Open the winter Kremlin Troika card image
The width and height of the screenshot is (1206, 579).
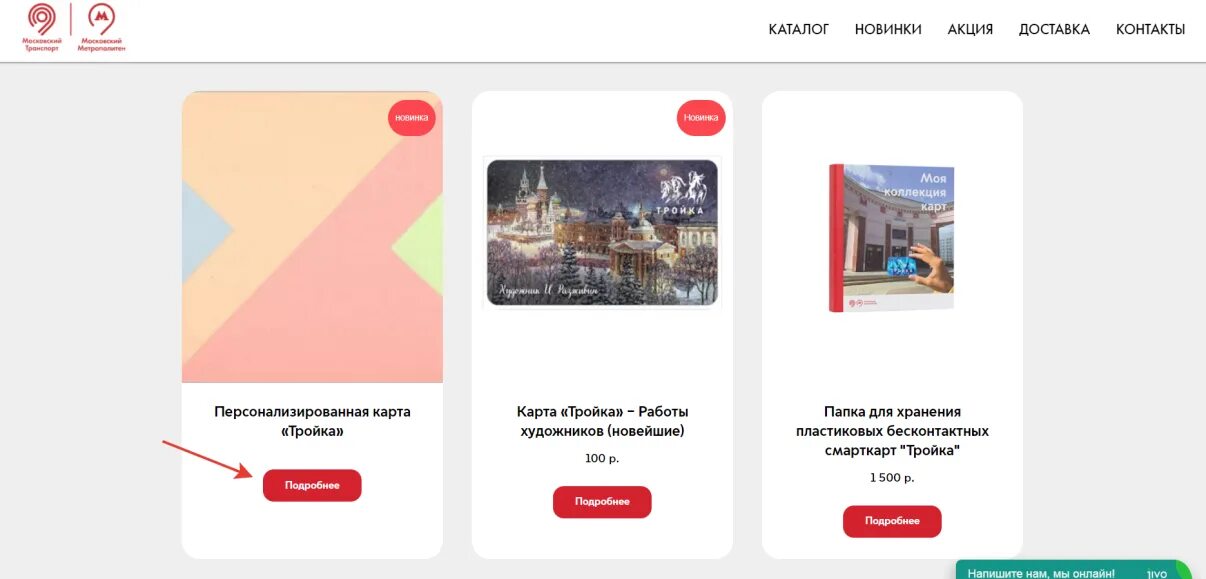pyautogui.click(x=602, y=233)
